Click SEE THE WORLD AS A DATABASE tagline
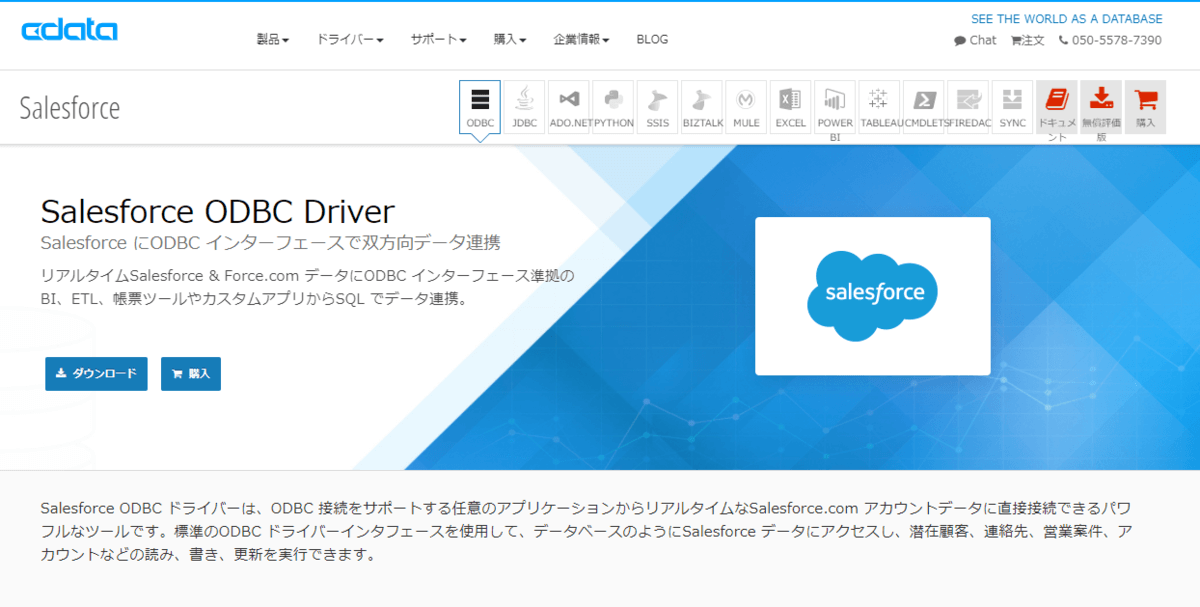This screenshot has width=1200, height=607. (x=1067, y=19)
